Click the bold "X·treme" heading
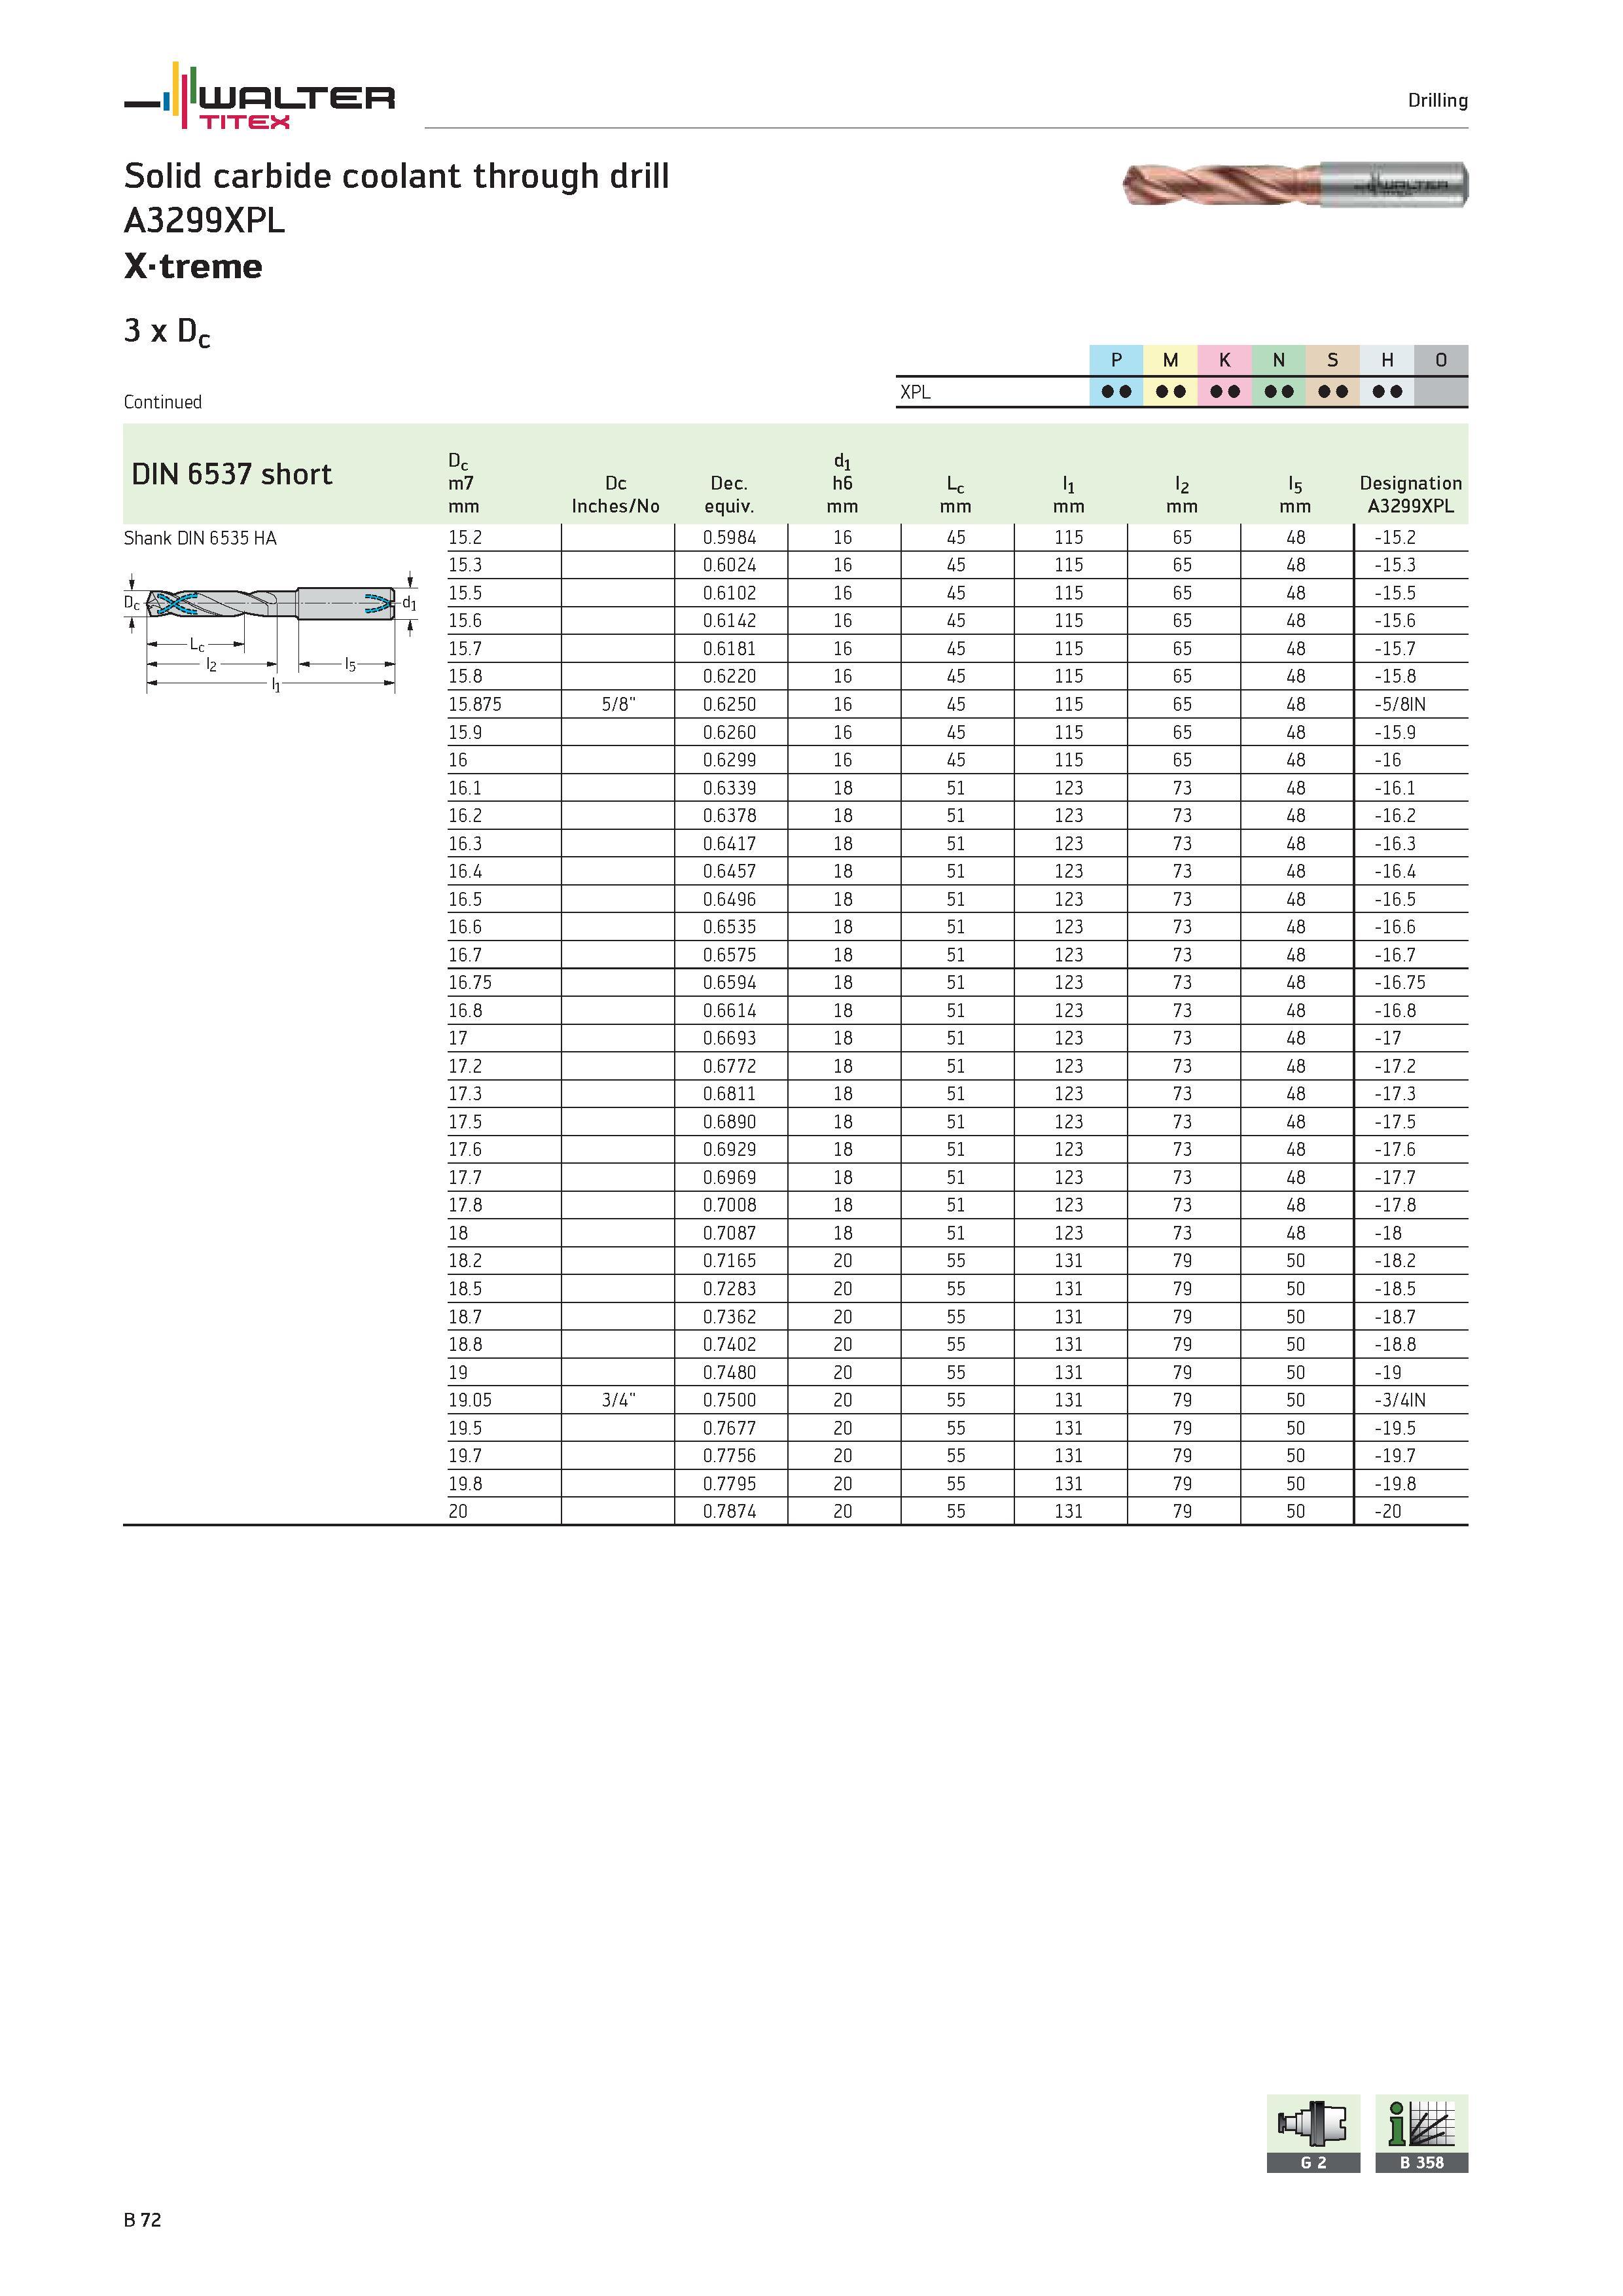This screenshot has width=1623, height=2296. point(193,266)
